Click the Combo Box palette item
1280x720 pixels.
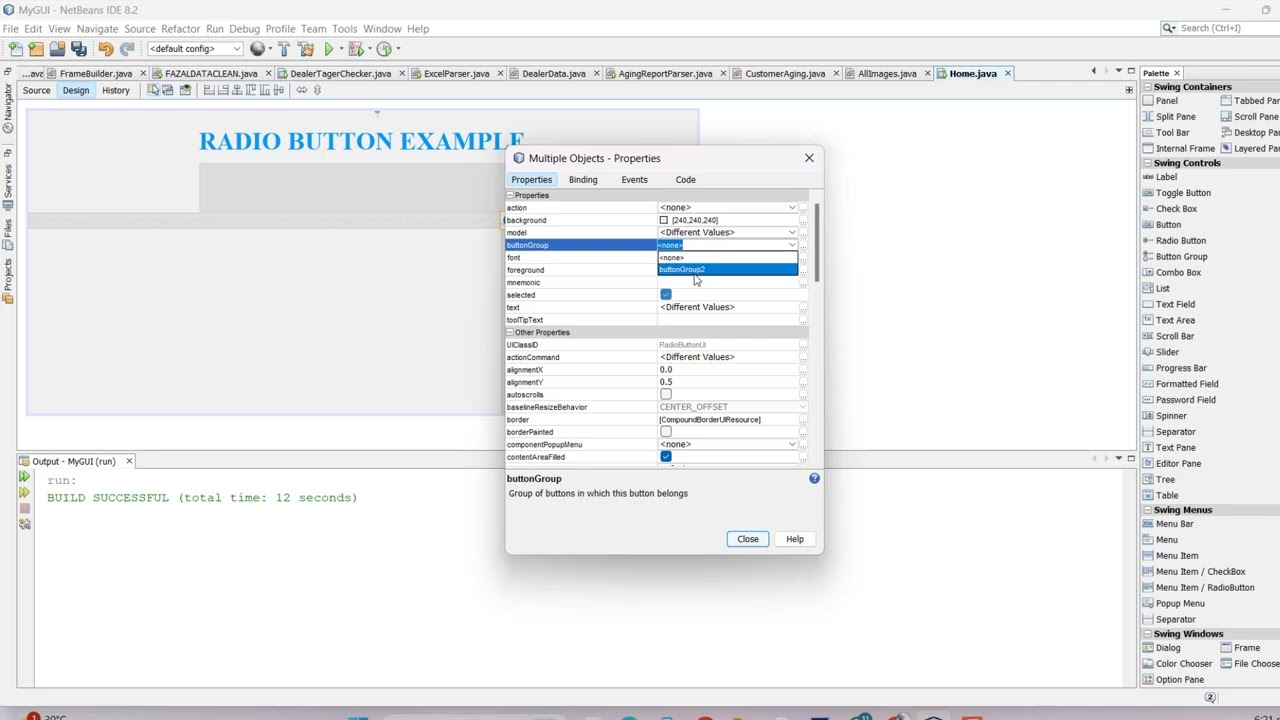tap(1178, 272)
